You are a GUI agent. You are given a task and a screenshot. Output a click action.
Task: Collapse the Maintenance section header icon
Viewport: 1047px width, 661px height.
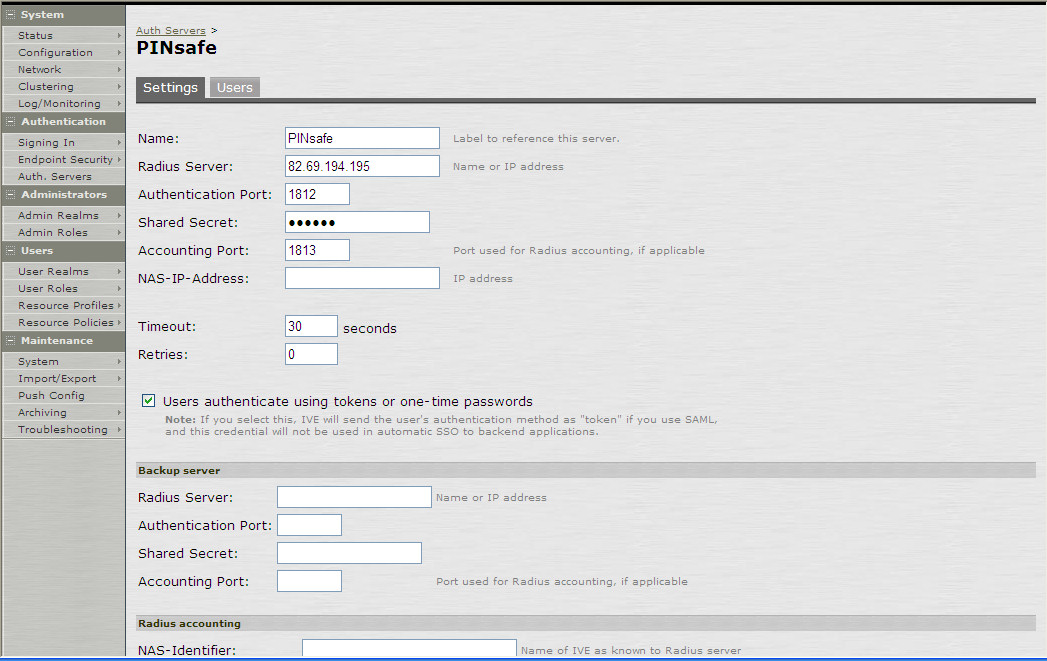(8, 340)
